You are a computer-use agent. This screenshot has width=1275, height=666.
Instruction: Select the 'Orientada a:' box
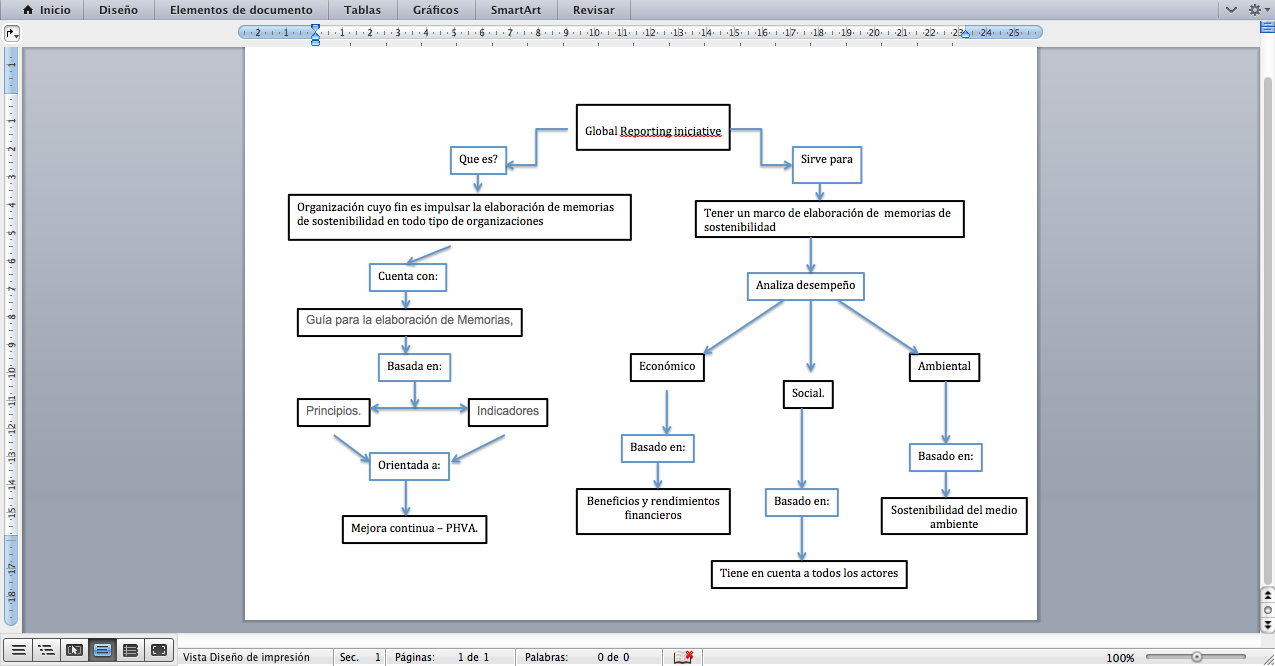coord(408,466)
